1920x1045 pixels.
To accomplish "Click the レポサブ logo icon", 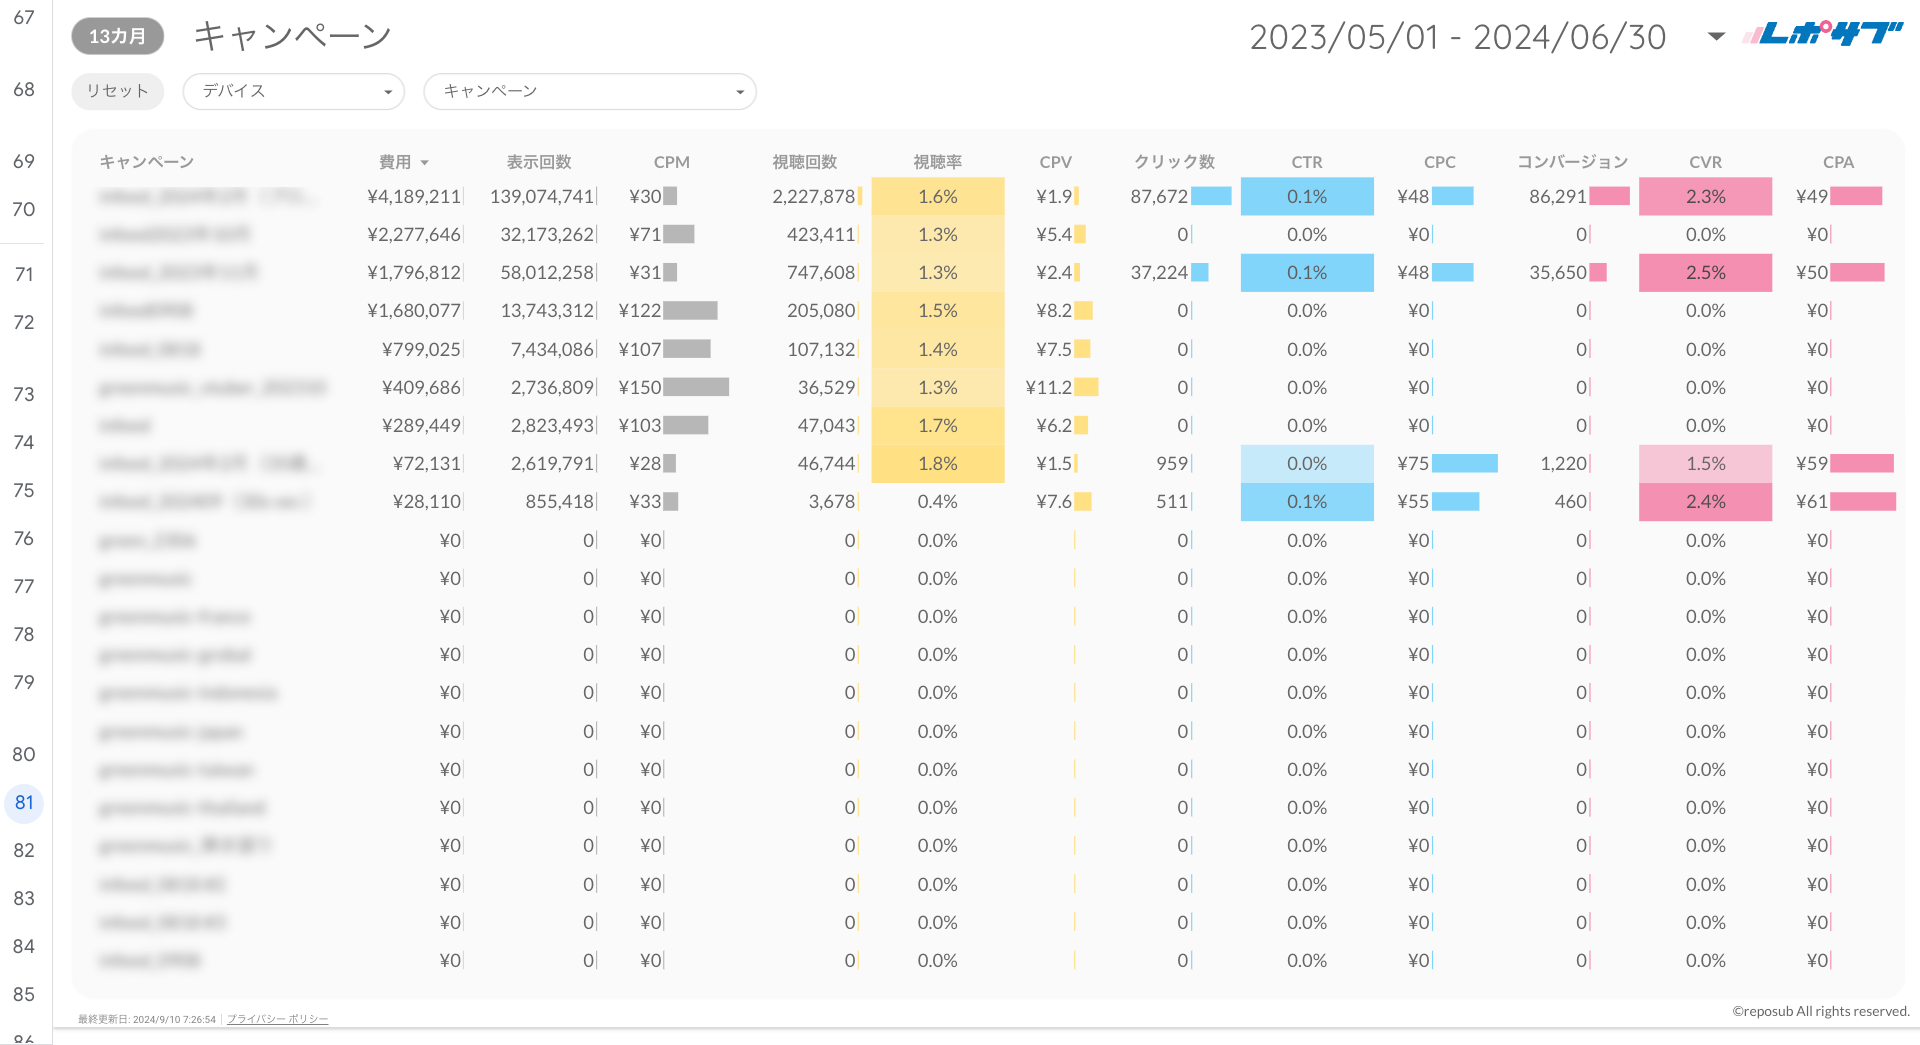I will click(1822, 35).
